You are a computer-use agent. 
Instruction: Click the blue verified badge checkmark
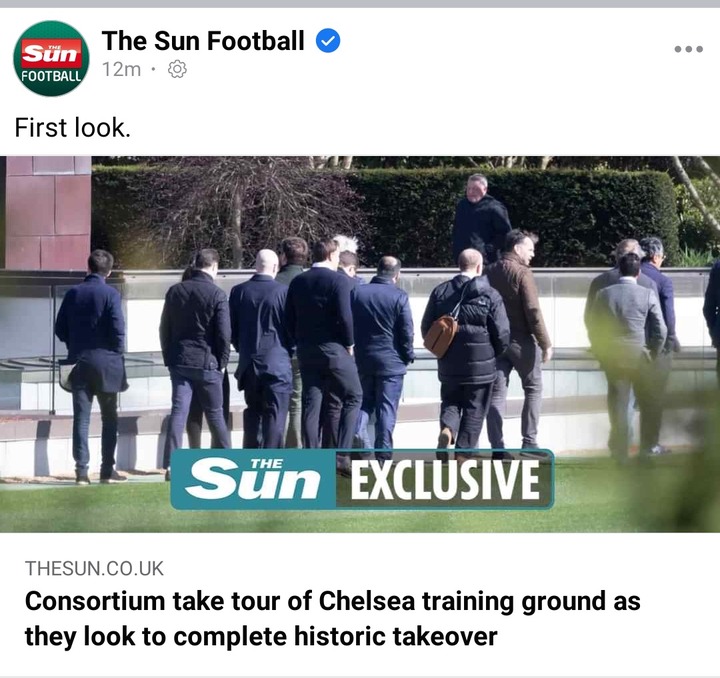tap(328, 40)
